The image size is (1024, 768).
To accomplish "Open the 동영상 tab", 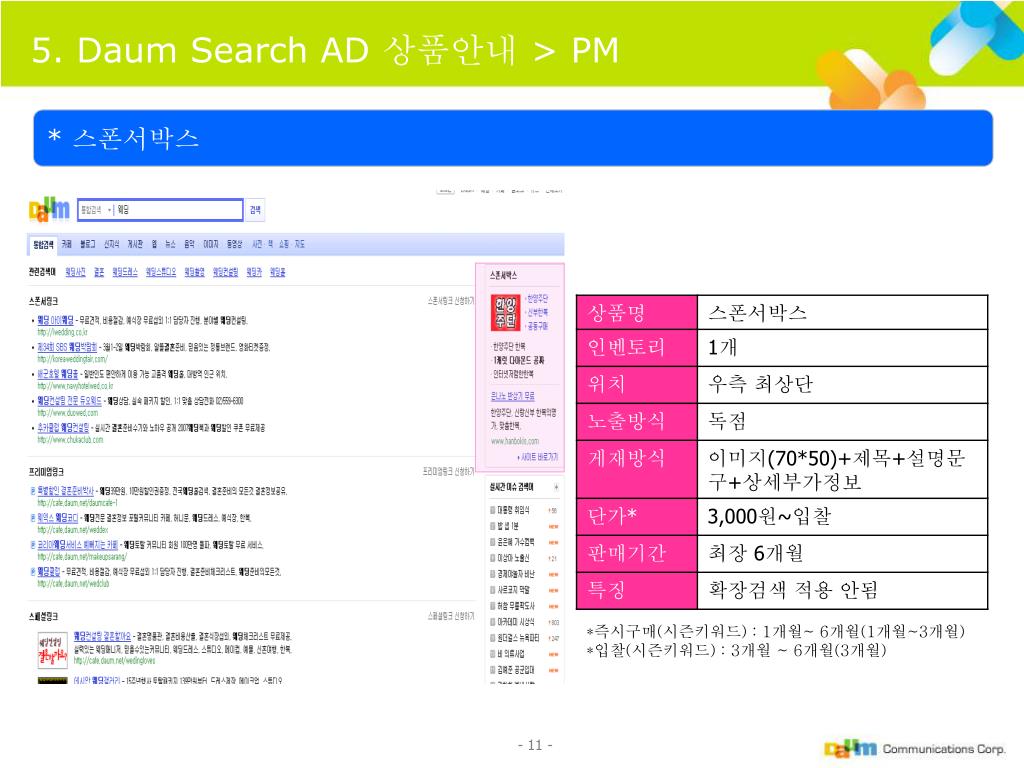I will tap(234, 244).
